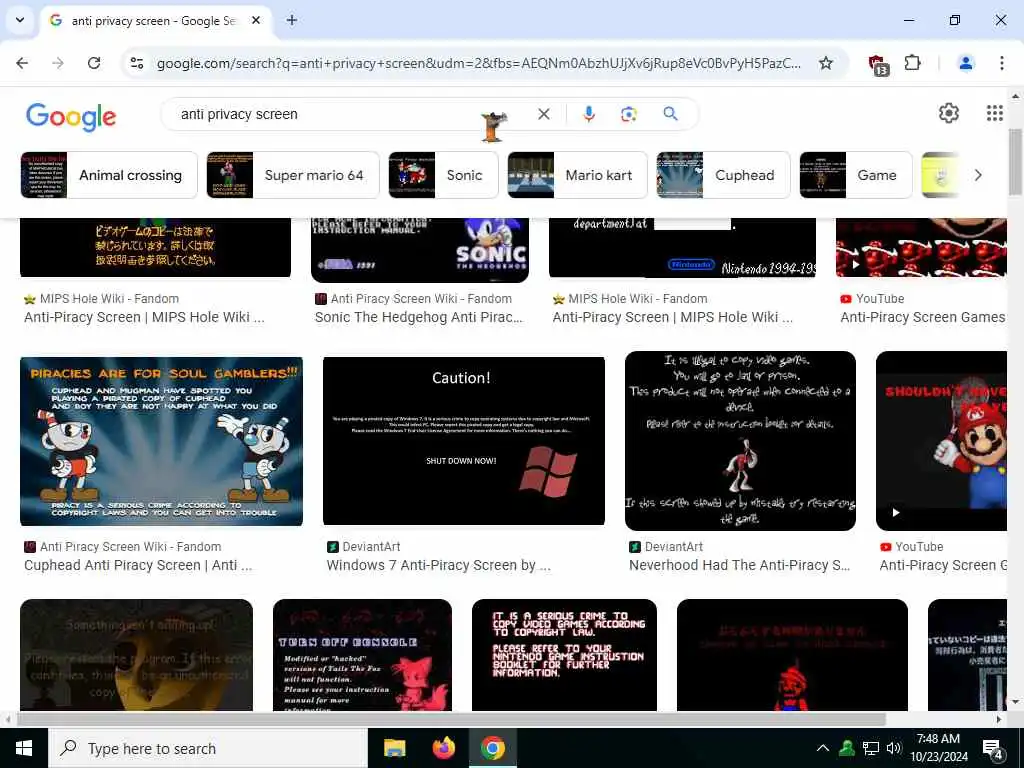
Task: Reload the current page
Action: click(94, 63)
